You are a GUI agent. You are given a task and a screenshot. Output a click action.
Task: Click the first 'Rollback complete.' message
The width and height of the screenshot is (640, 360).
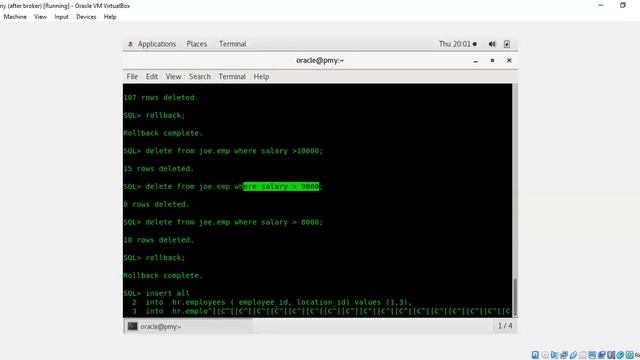163,133
